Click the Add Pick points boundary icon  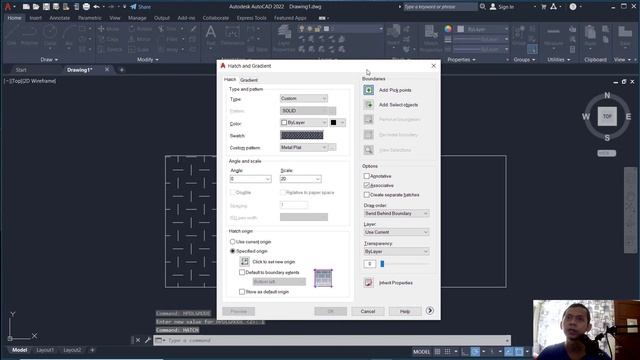coord(368,90)
